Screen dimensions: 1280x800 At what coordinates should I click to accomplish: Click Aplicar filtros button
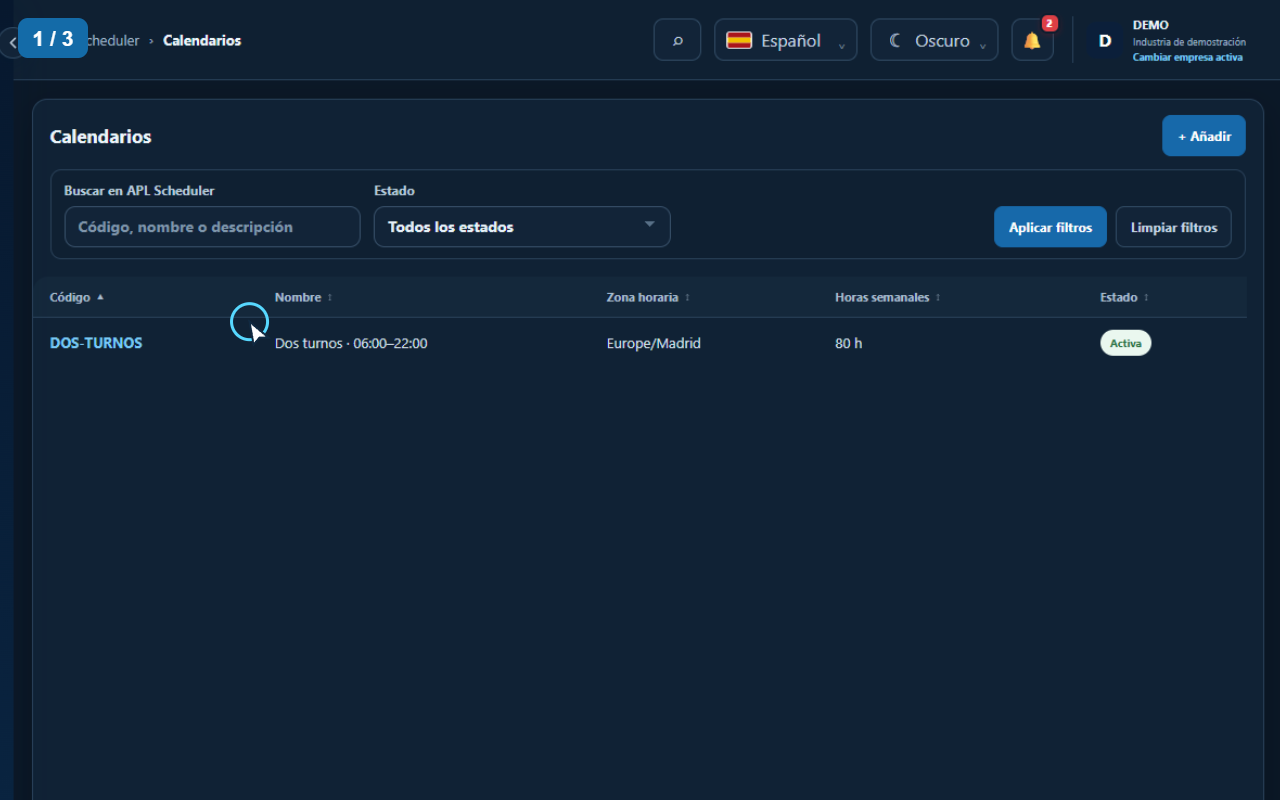point(1050,227)
